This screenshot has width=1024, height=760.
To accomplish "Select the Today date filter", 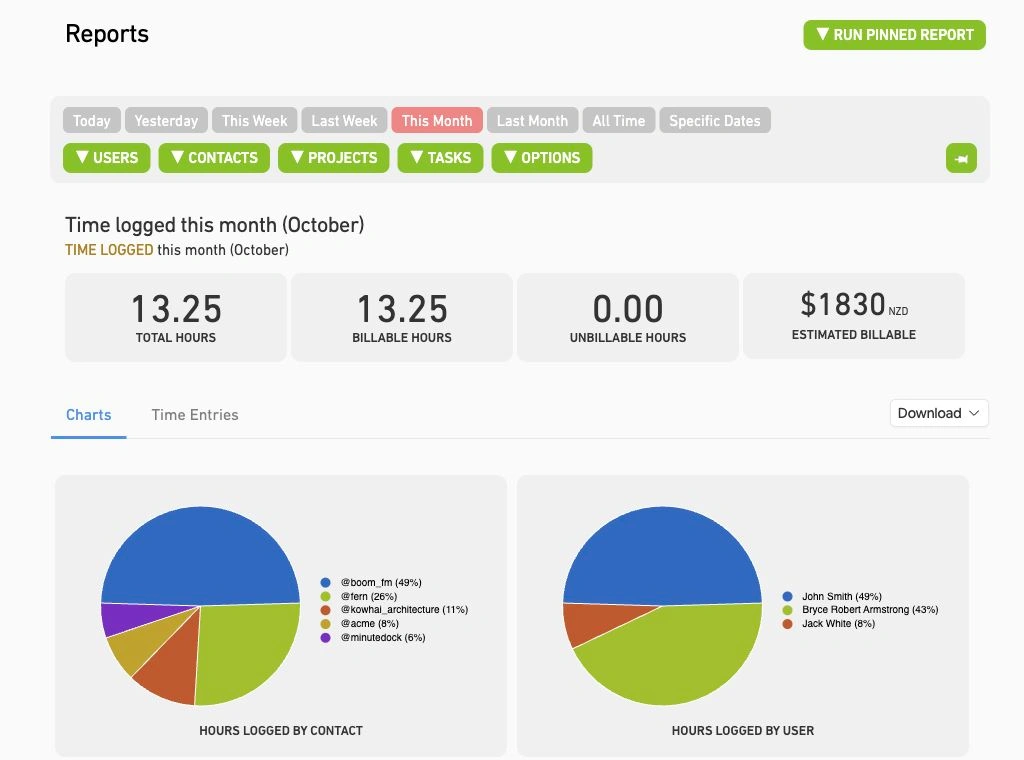I will coord(91,121).
